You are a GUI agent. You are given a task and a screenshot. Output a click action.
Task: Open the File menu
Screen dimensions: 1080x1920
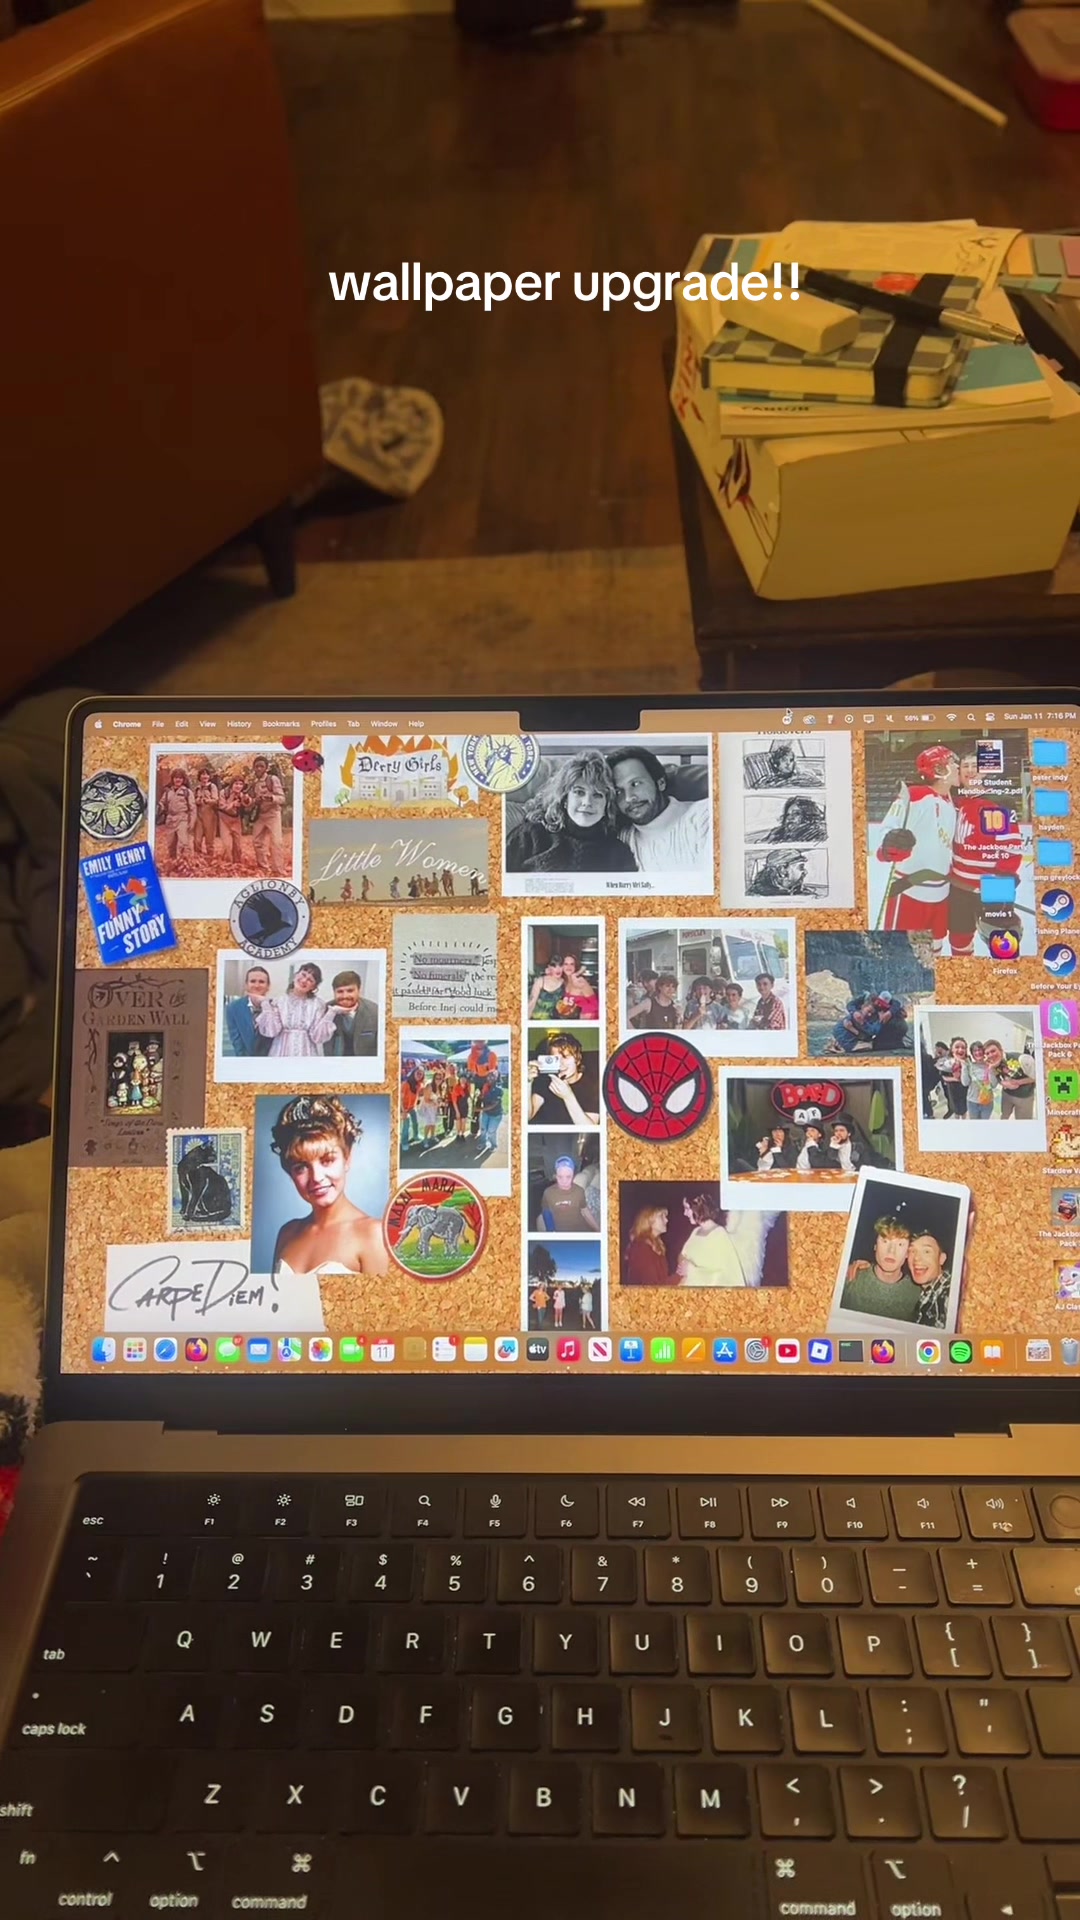[x=158, y=723]
